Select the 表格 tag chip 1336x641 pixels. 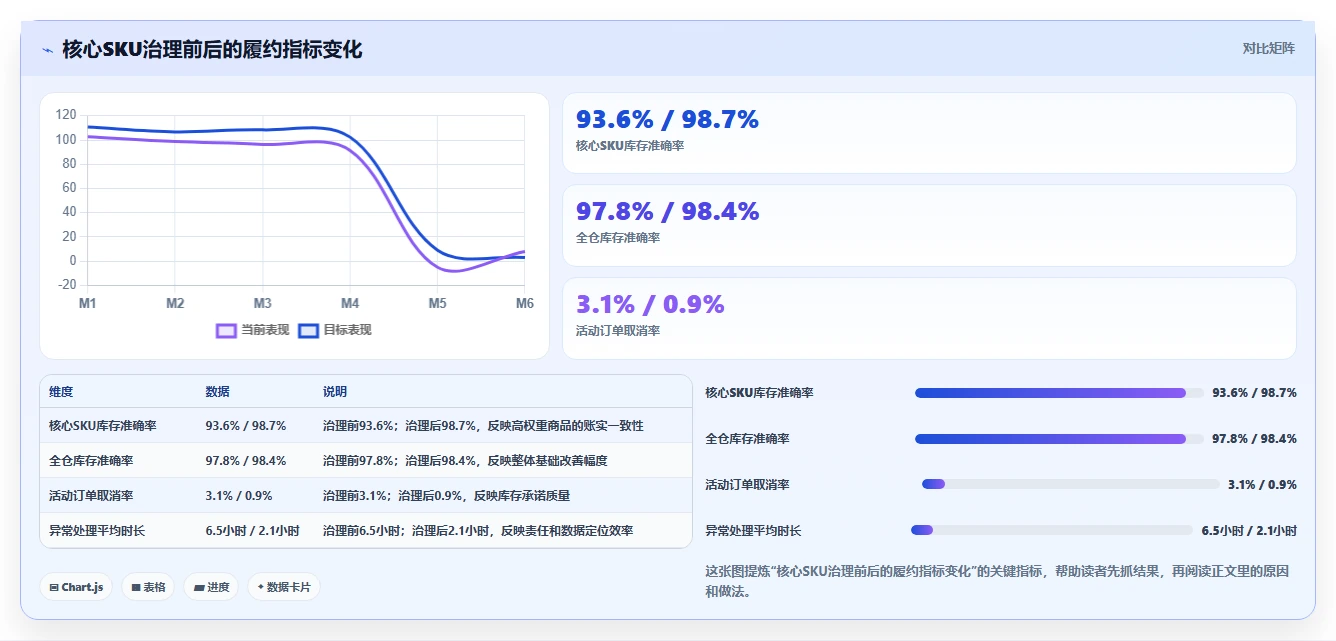(x=148, y=587)
